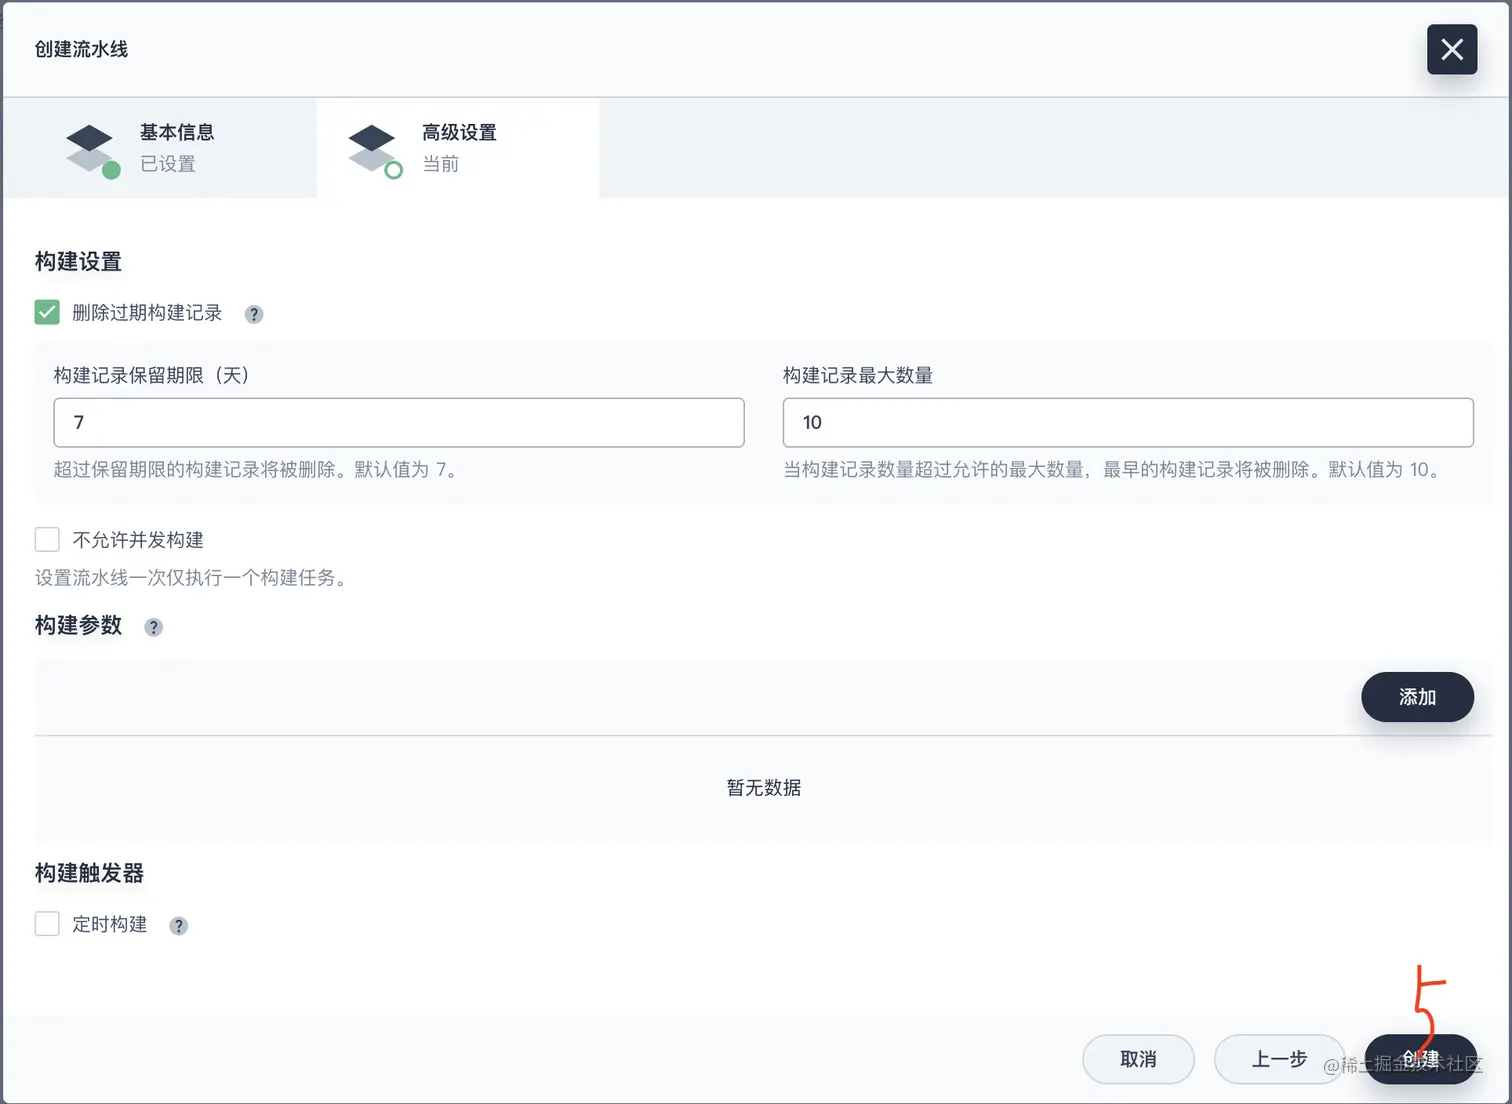This screenshot has height=1104, width=1512.
Task: Focus the 构建记录保留期限（天）input field
Action: 399,422
